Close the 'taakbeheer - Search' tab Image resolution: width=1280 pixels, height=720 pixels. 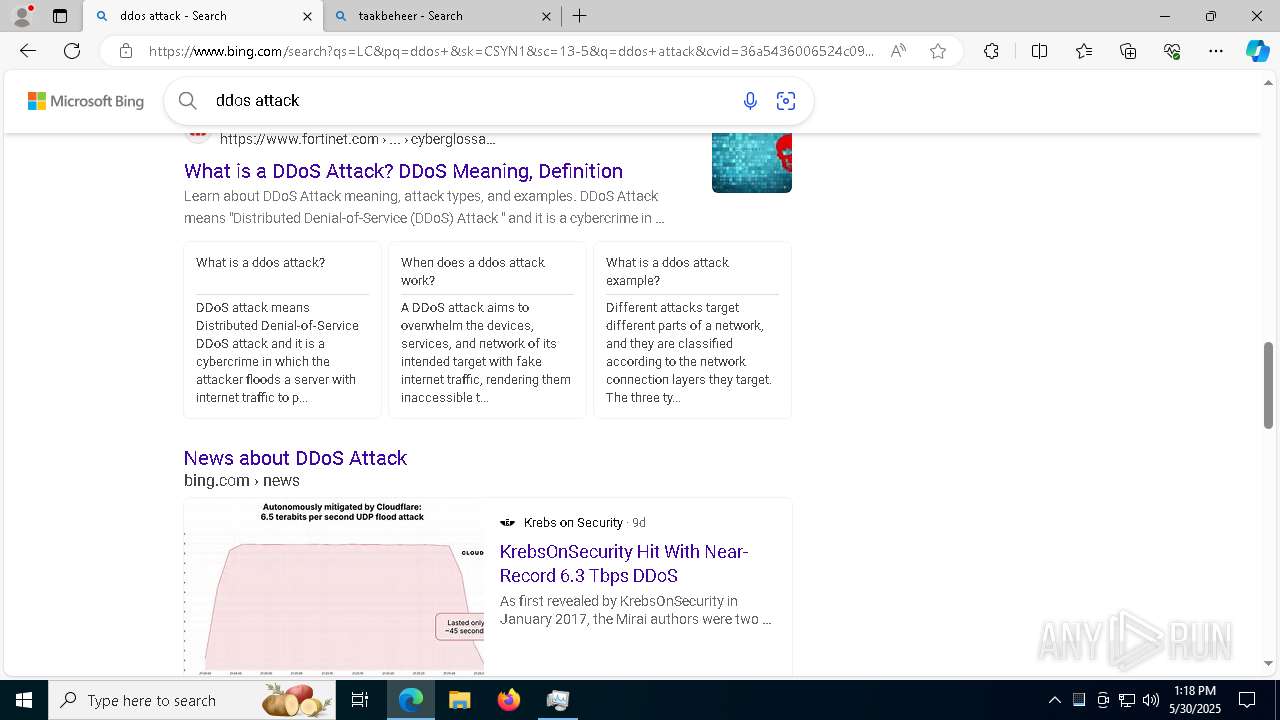click(546, 16)
